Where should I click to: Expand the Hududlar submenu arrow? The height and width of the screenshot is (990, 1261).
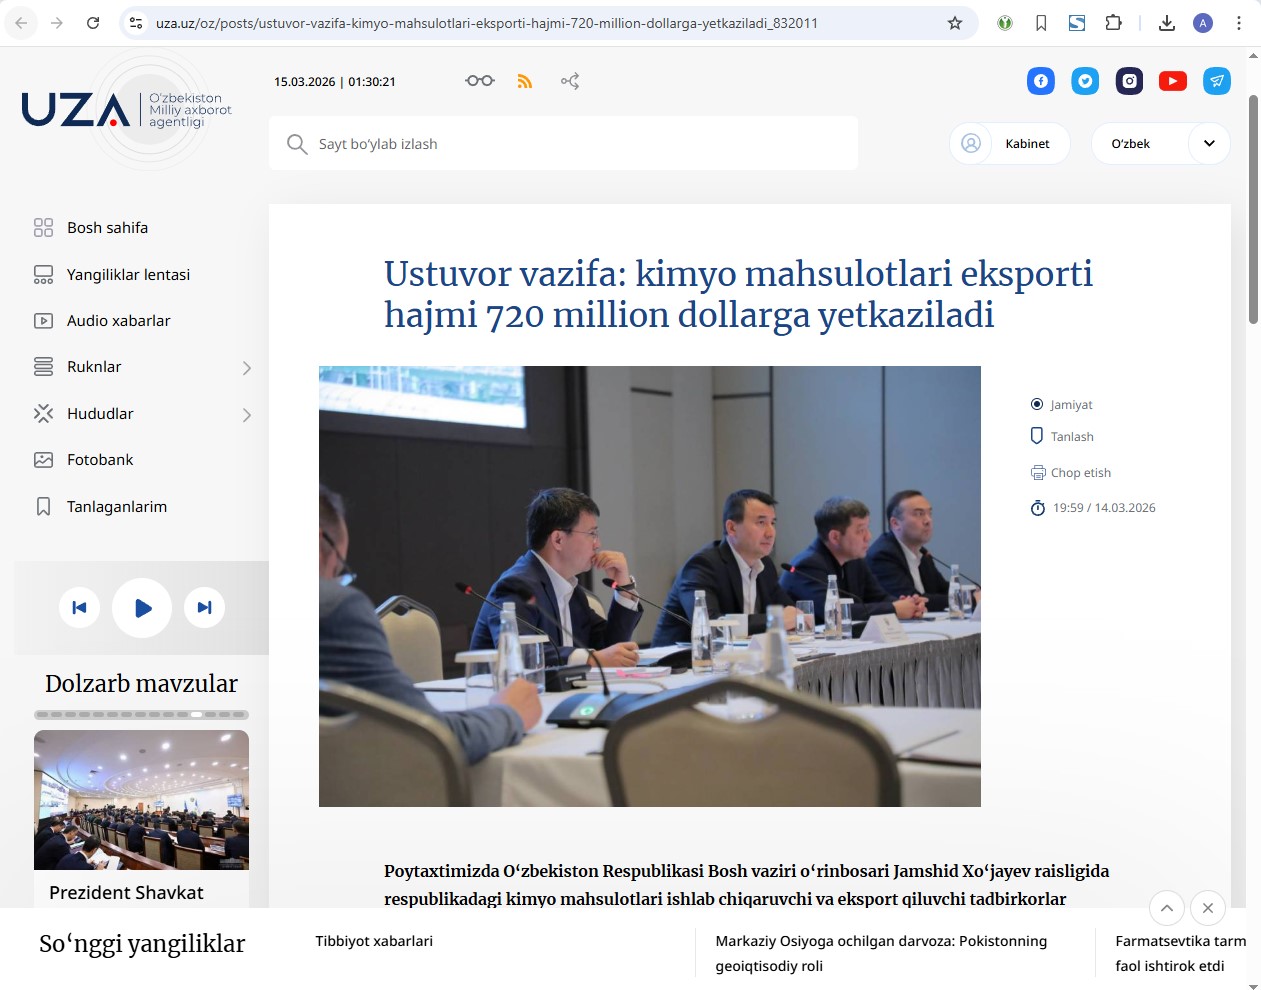coord(246,414)
